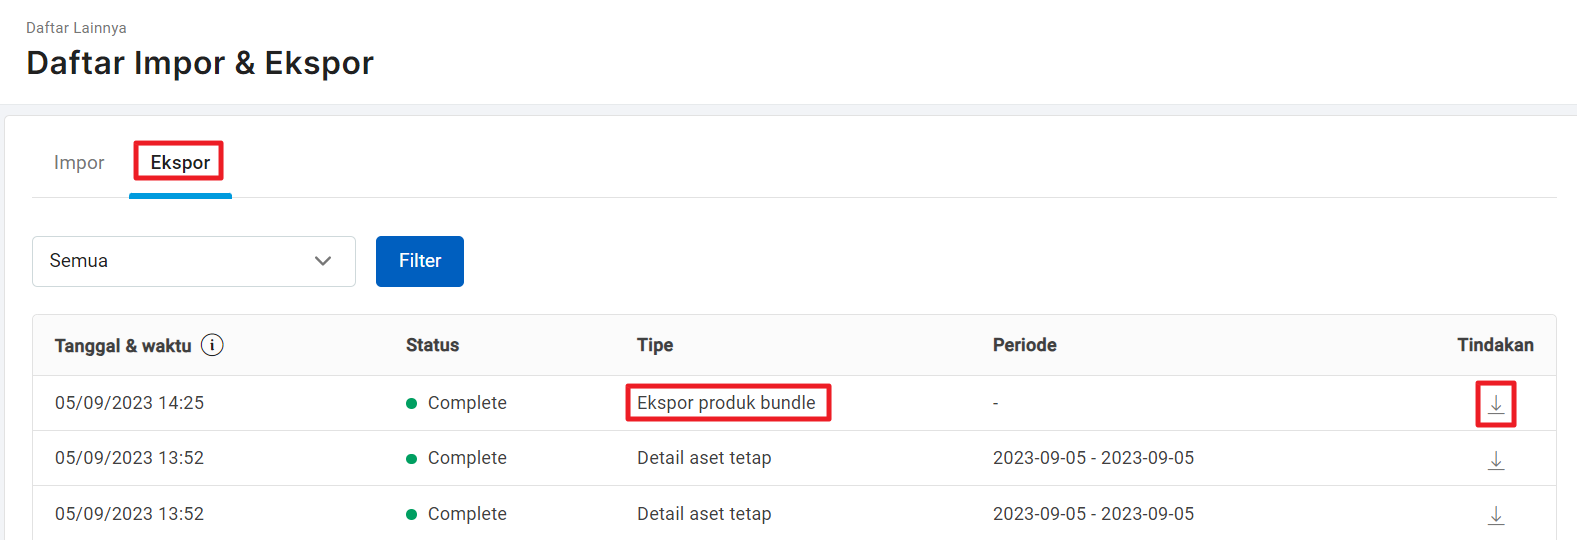Click Complete status in the 14:25 row

(x=467, y=403)
